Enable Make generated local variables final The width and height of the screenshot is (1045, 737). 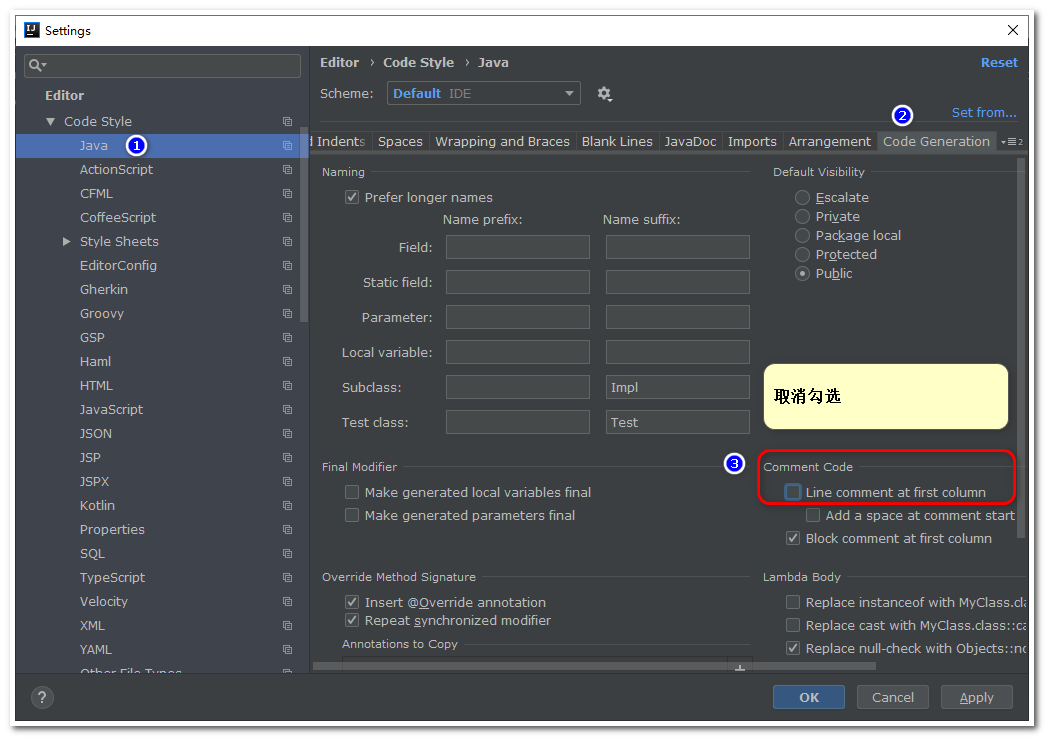[352, 492]
